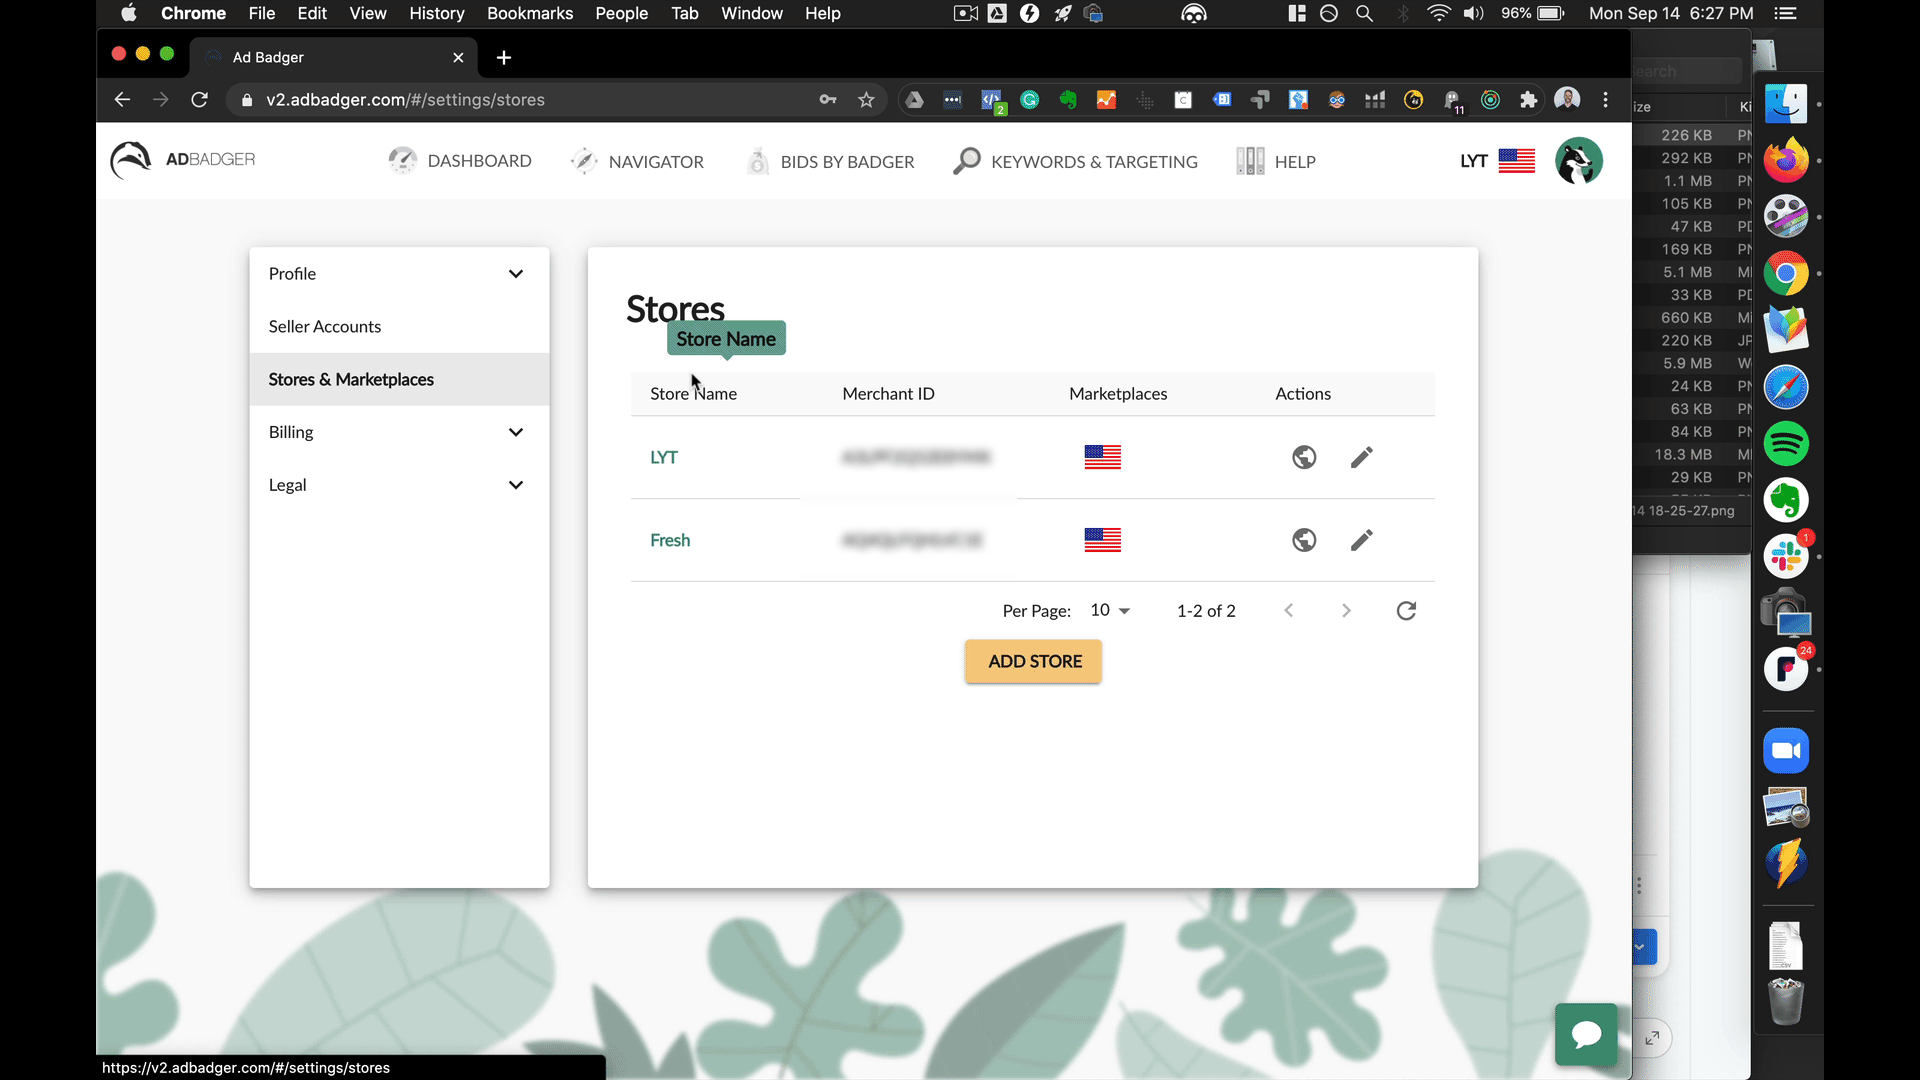Open the chat support widget
This screenshot has width=1920, height=1080.
[1586, 1034]
